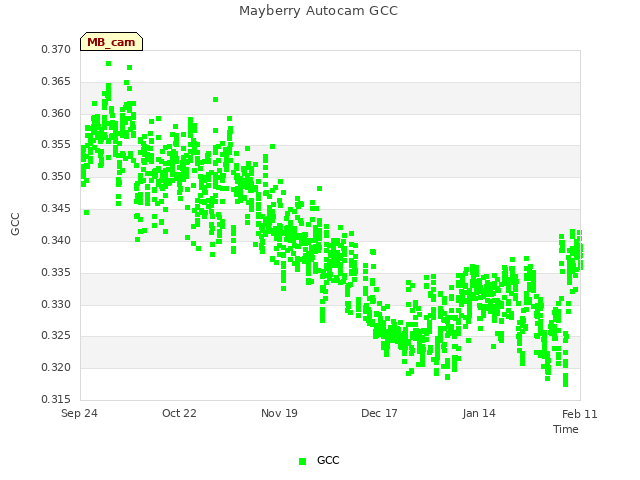Click the Jan 14 x-axis label
The image size is (640, 480).
(x=479, y=413)
